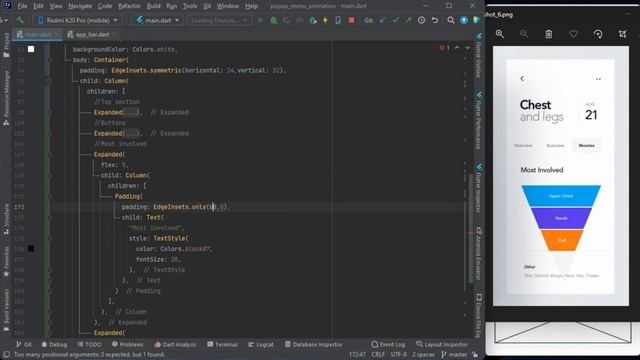Open the Device File Explorer panel
The width and height of the screenshot is (640, 360).
tap(479, 315)
